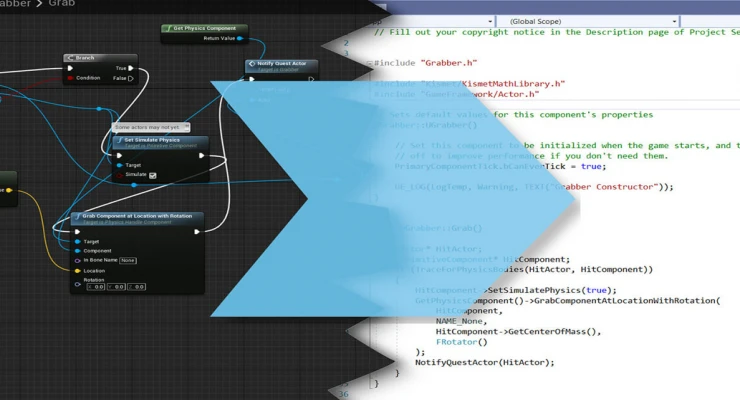Click the diamond icon on Notify Quest Actor header

pos(252,63)
